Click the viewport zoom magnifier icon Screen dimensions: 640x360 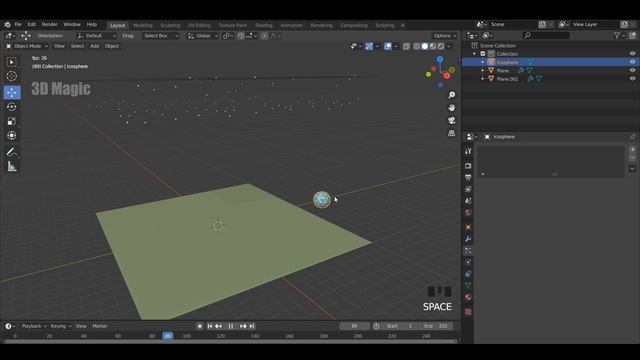coord(451,95)
